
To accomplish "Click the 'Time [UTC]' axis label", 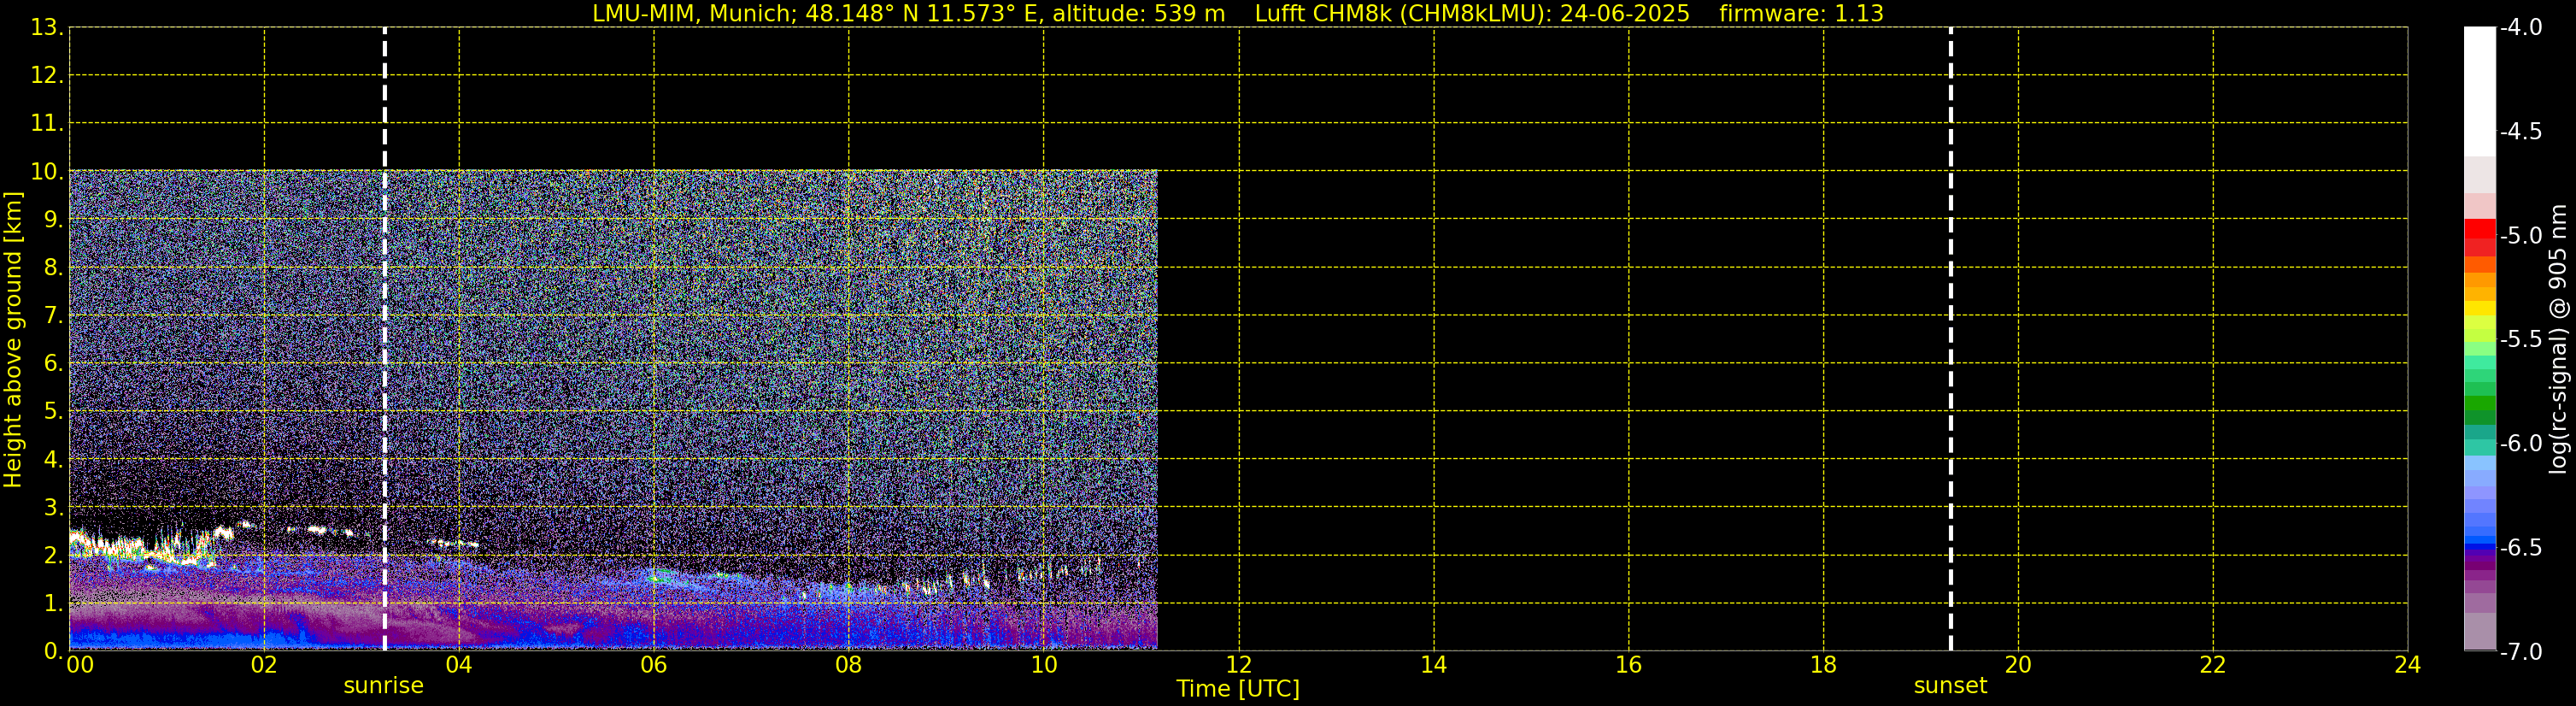I will 1238,689.
